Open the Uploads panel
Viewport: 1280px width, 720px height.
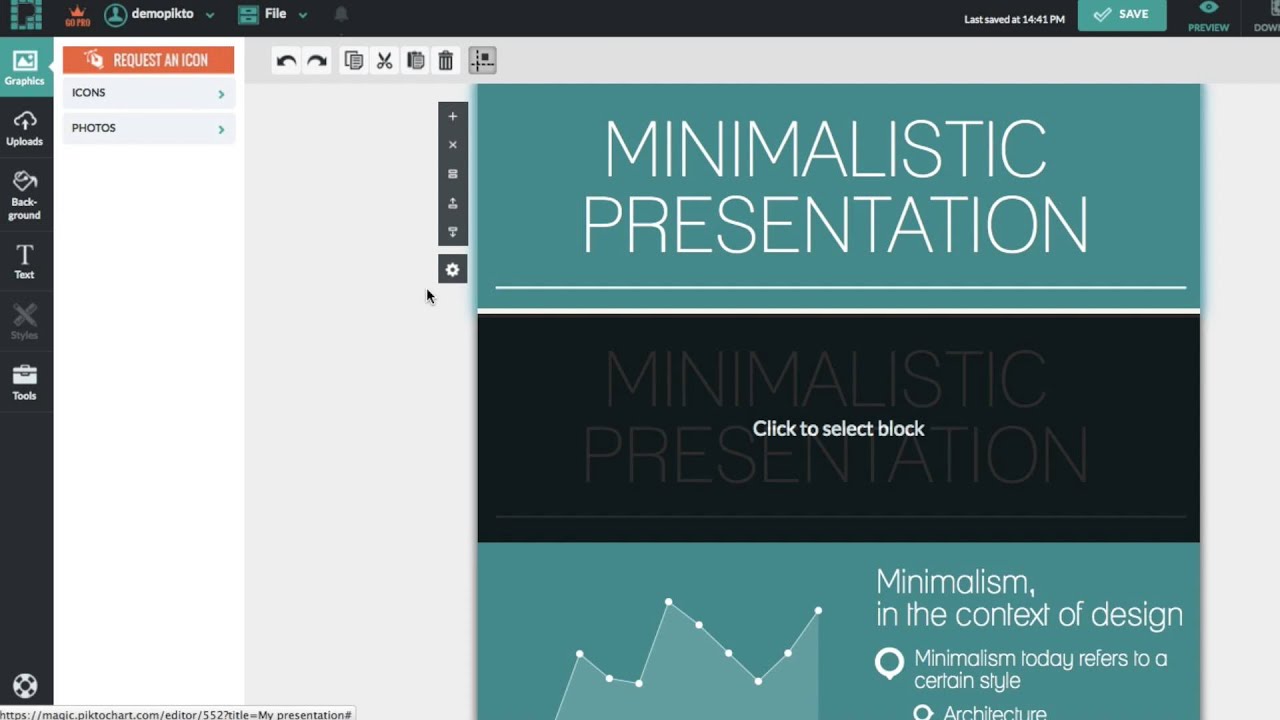pyautogui.click(x=24, y=128)
